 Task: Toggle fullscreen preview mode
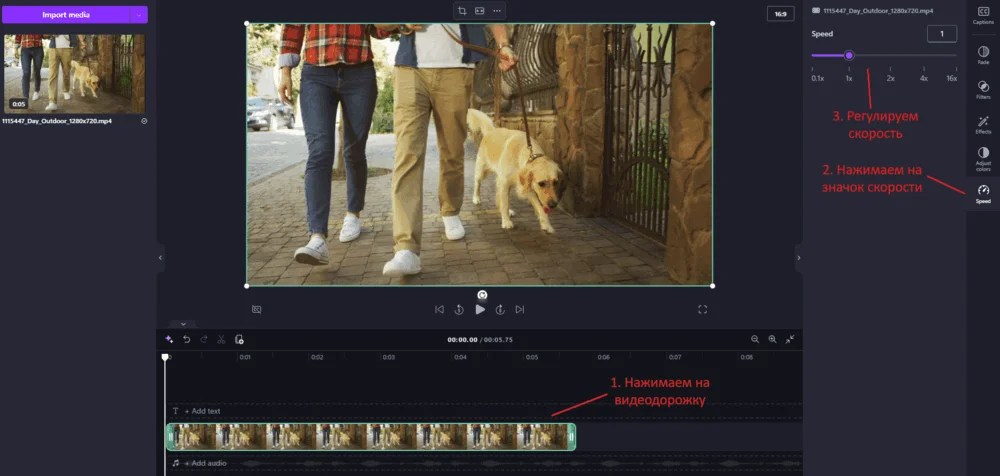pyautogui.click(x=702, y=310)
